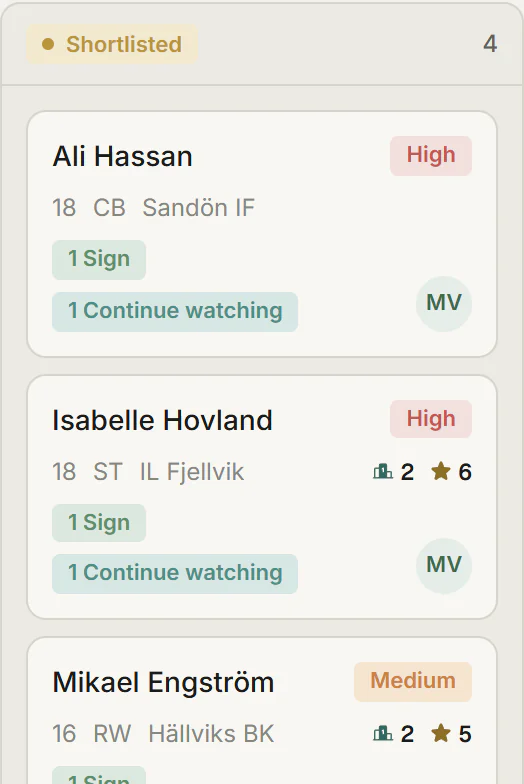Select the Shortlisted column label
Image resolution: width=524 pixels, height=784 pixels.
124,44
